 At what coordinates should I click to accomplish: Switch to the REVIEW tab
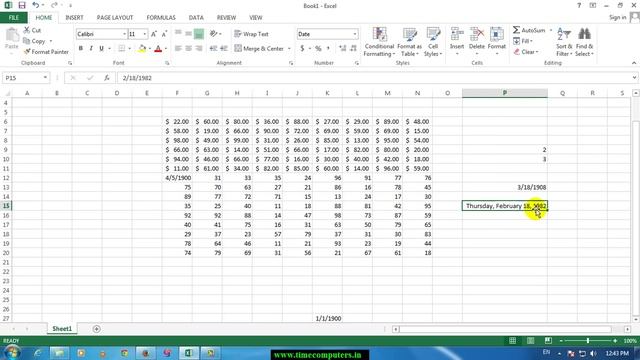click(226, 18)
